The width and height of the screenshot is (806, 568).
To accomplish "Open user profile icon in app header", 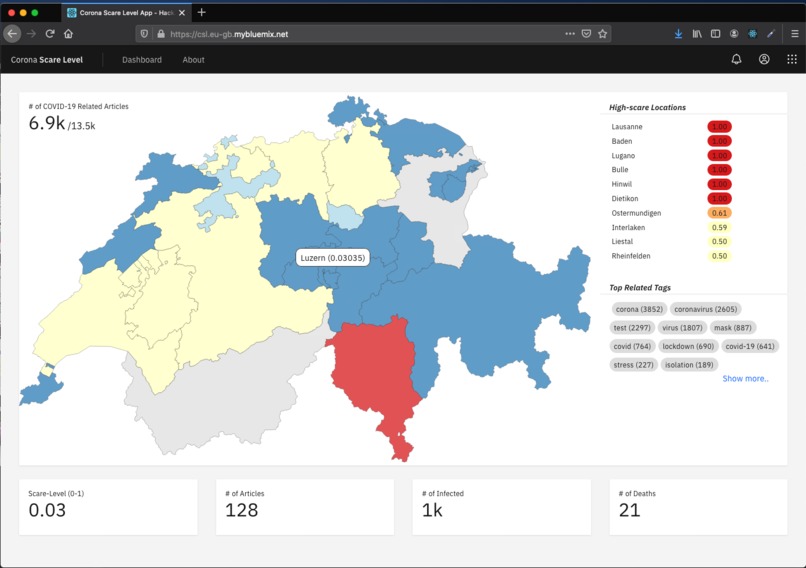I will (764, 60).
